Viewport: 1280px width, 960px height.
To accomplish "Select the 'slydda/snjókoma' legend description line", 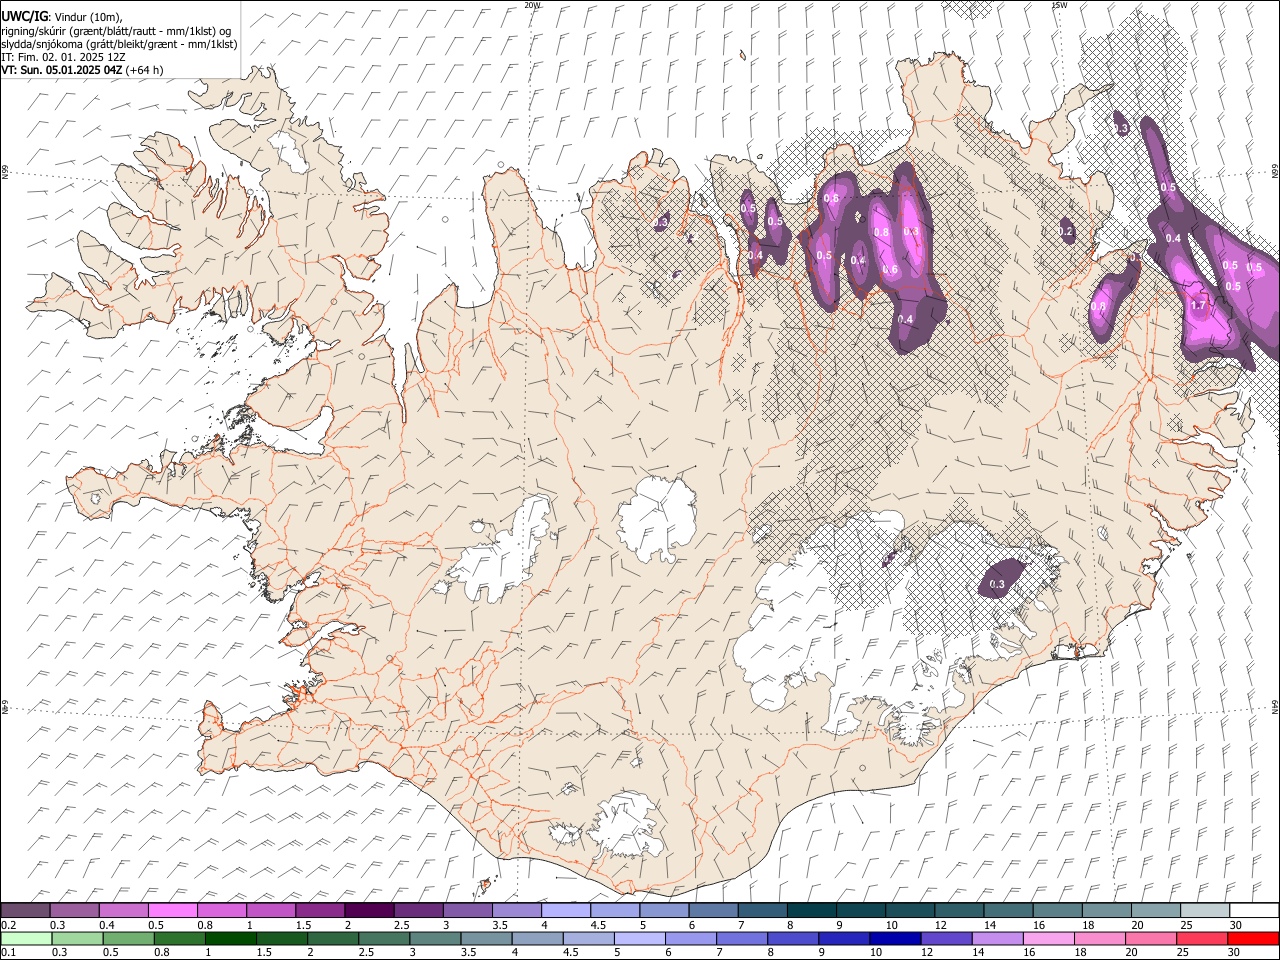I will (119, 44).
